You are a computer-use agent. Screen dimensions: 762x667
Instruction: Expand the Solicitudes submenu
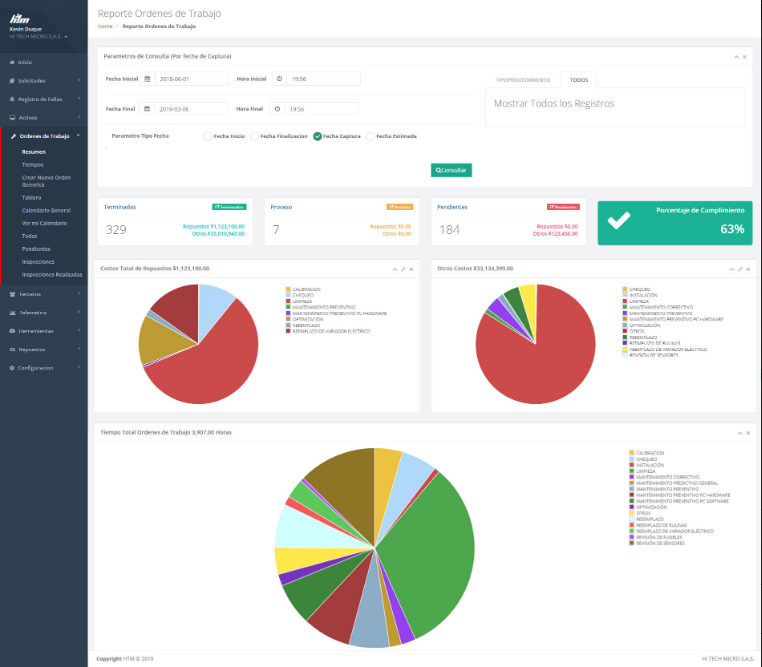(79, 80)
